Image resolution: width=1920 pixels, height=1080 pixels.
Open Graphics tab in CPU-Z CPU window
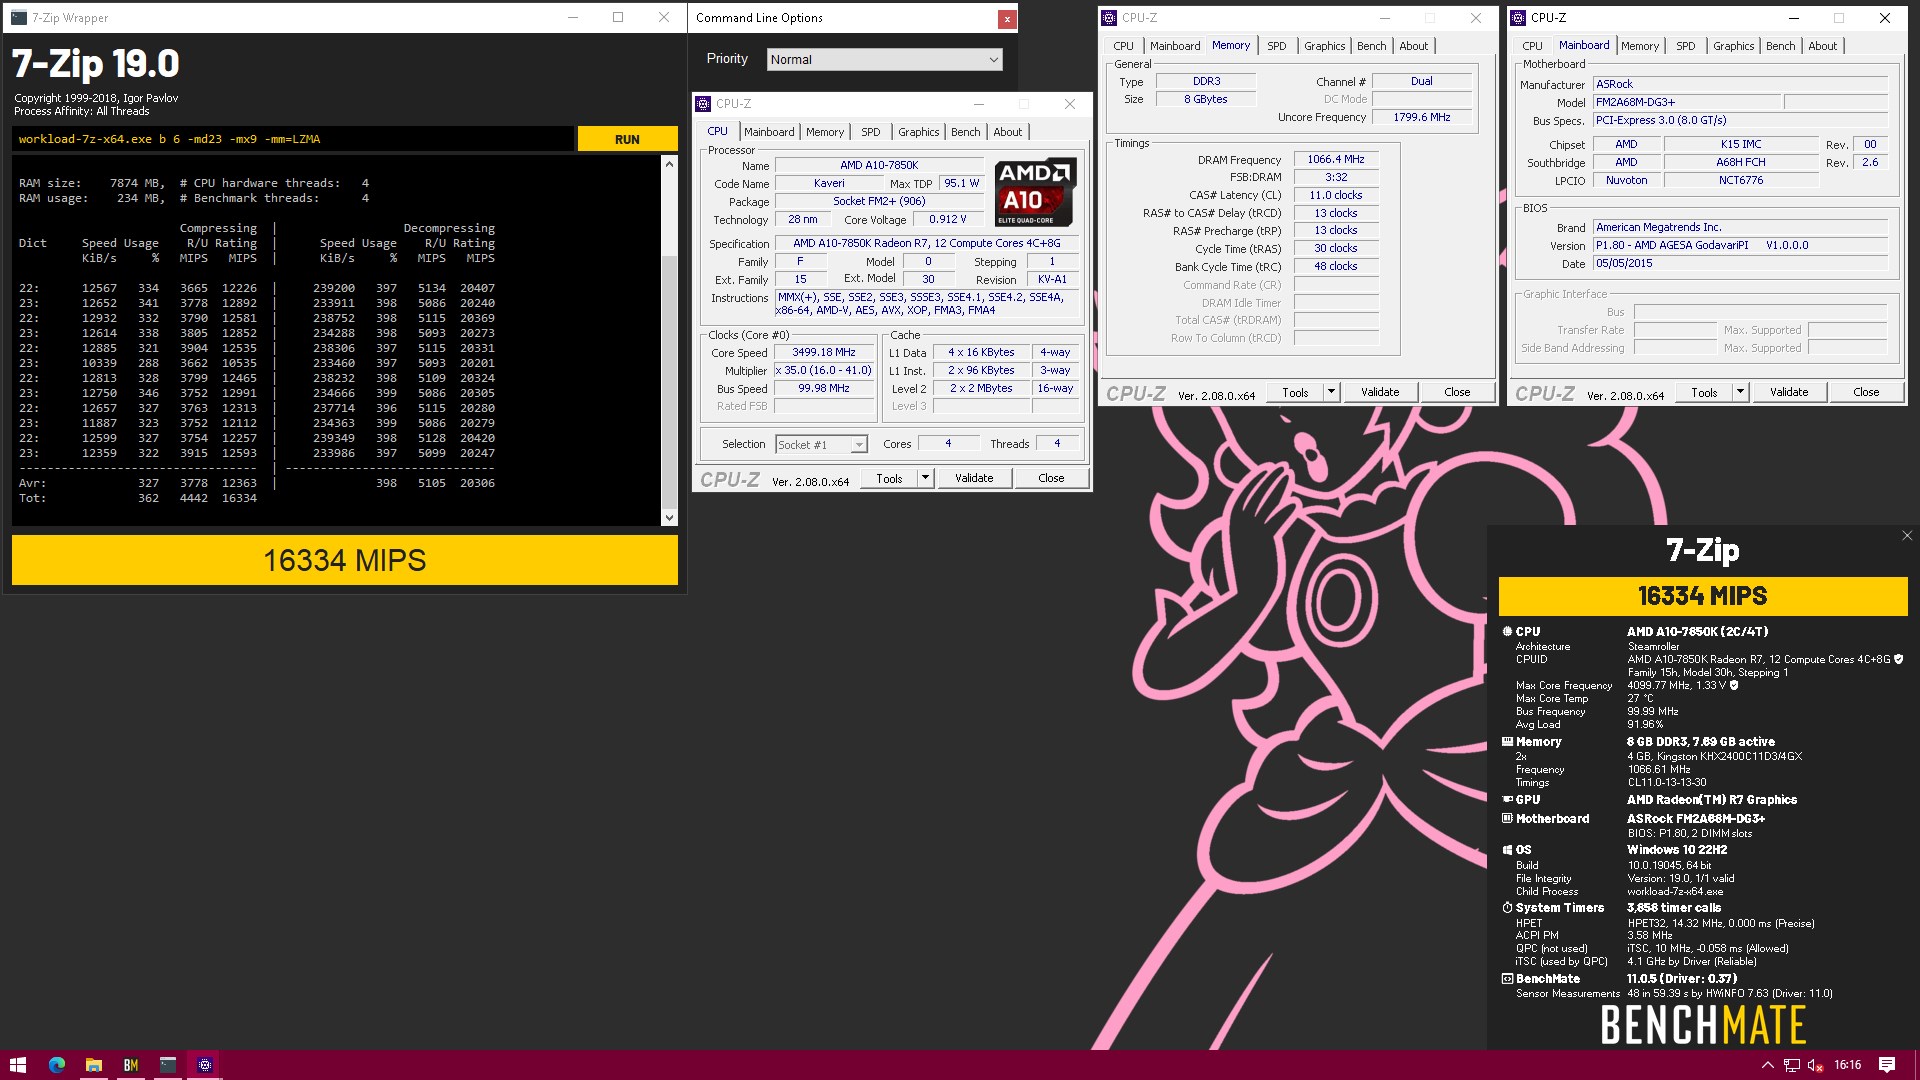(918, 132)
